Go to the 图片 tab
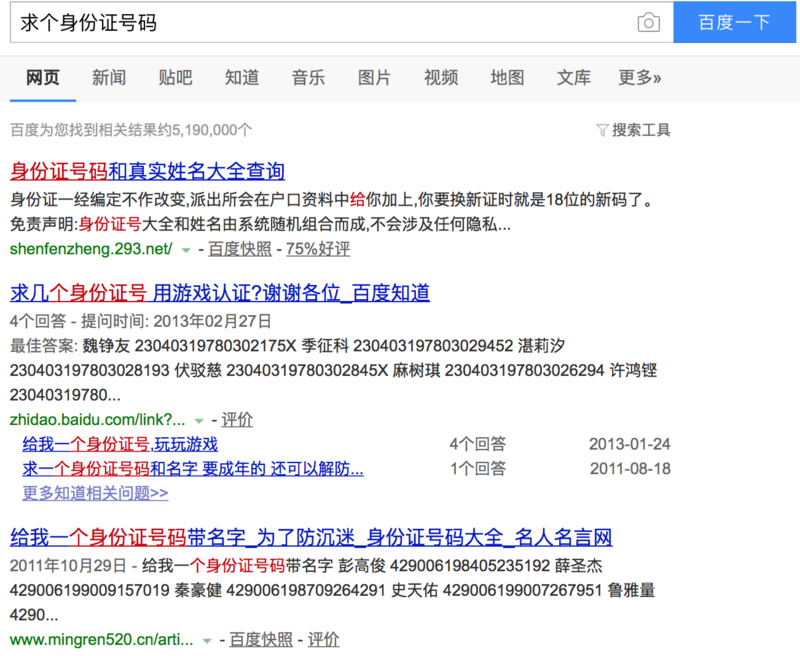 374,77
